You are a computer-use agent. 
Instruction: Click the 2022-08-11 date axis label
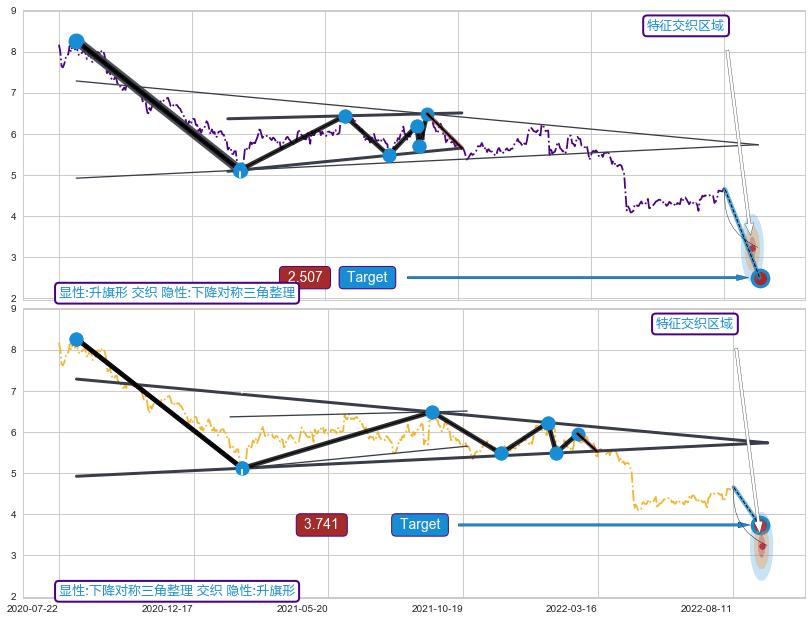coord(707,608)
